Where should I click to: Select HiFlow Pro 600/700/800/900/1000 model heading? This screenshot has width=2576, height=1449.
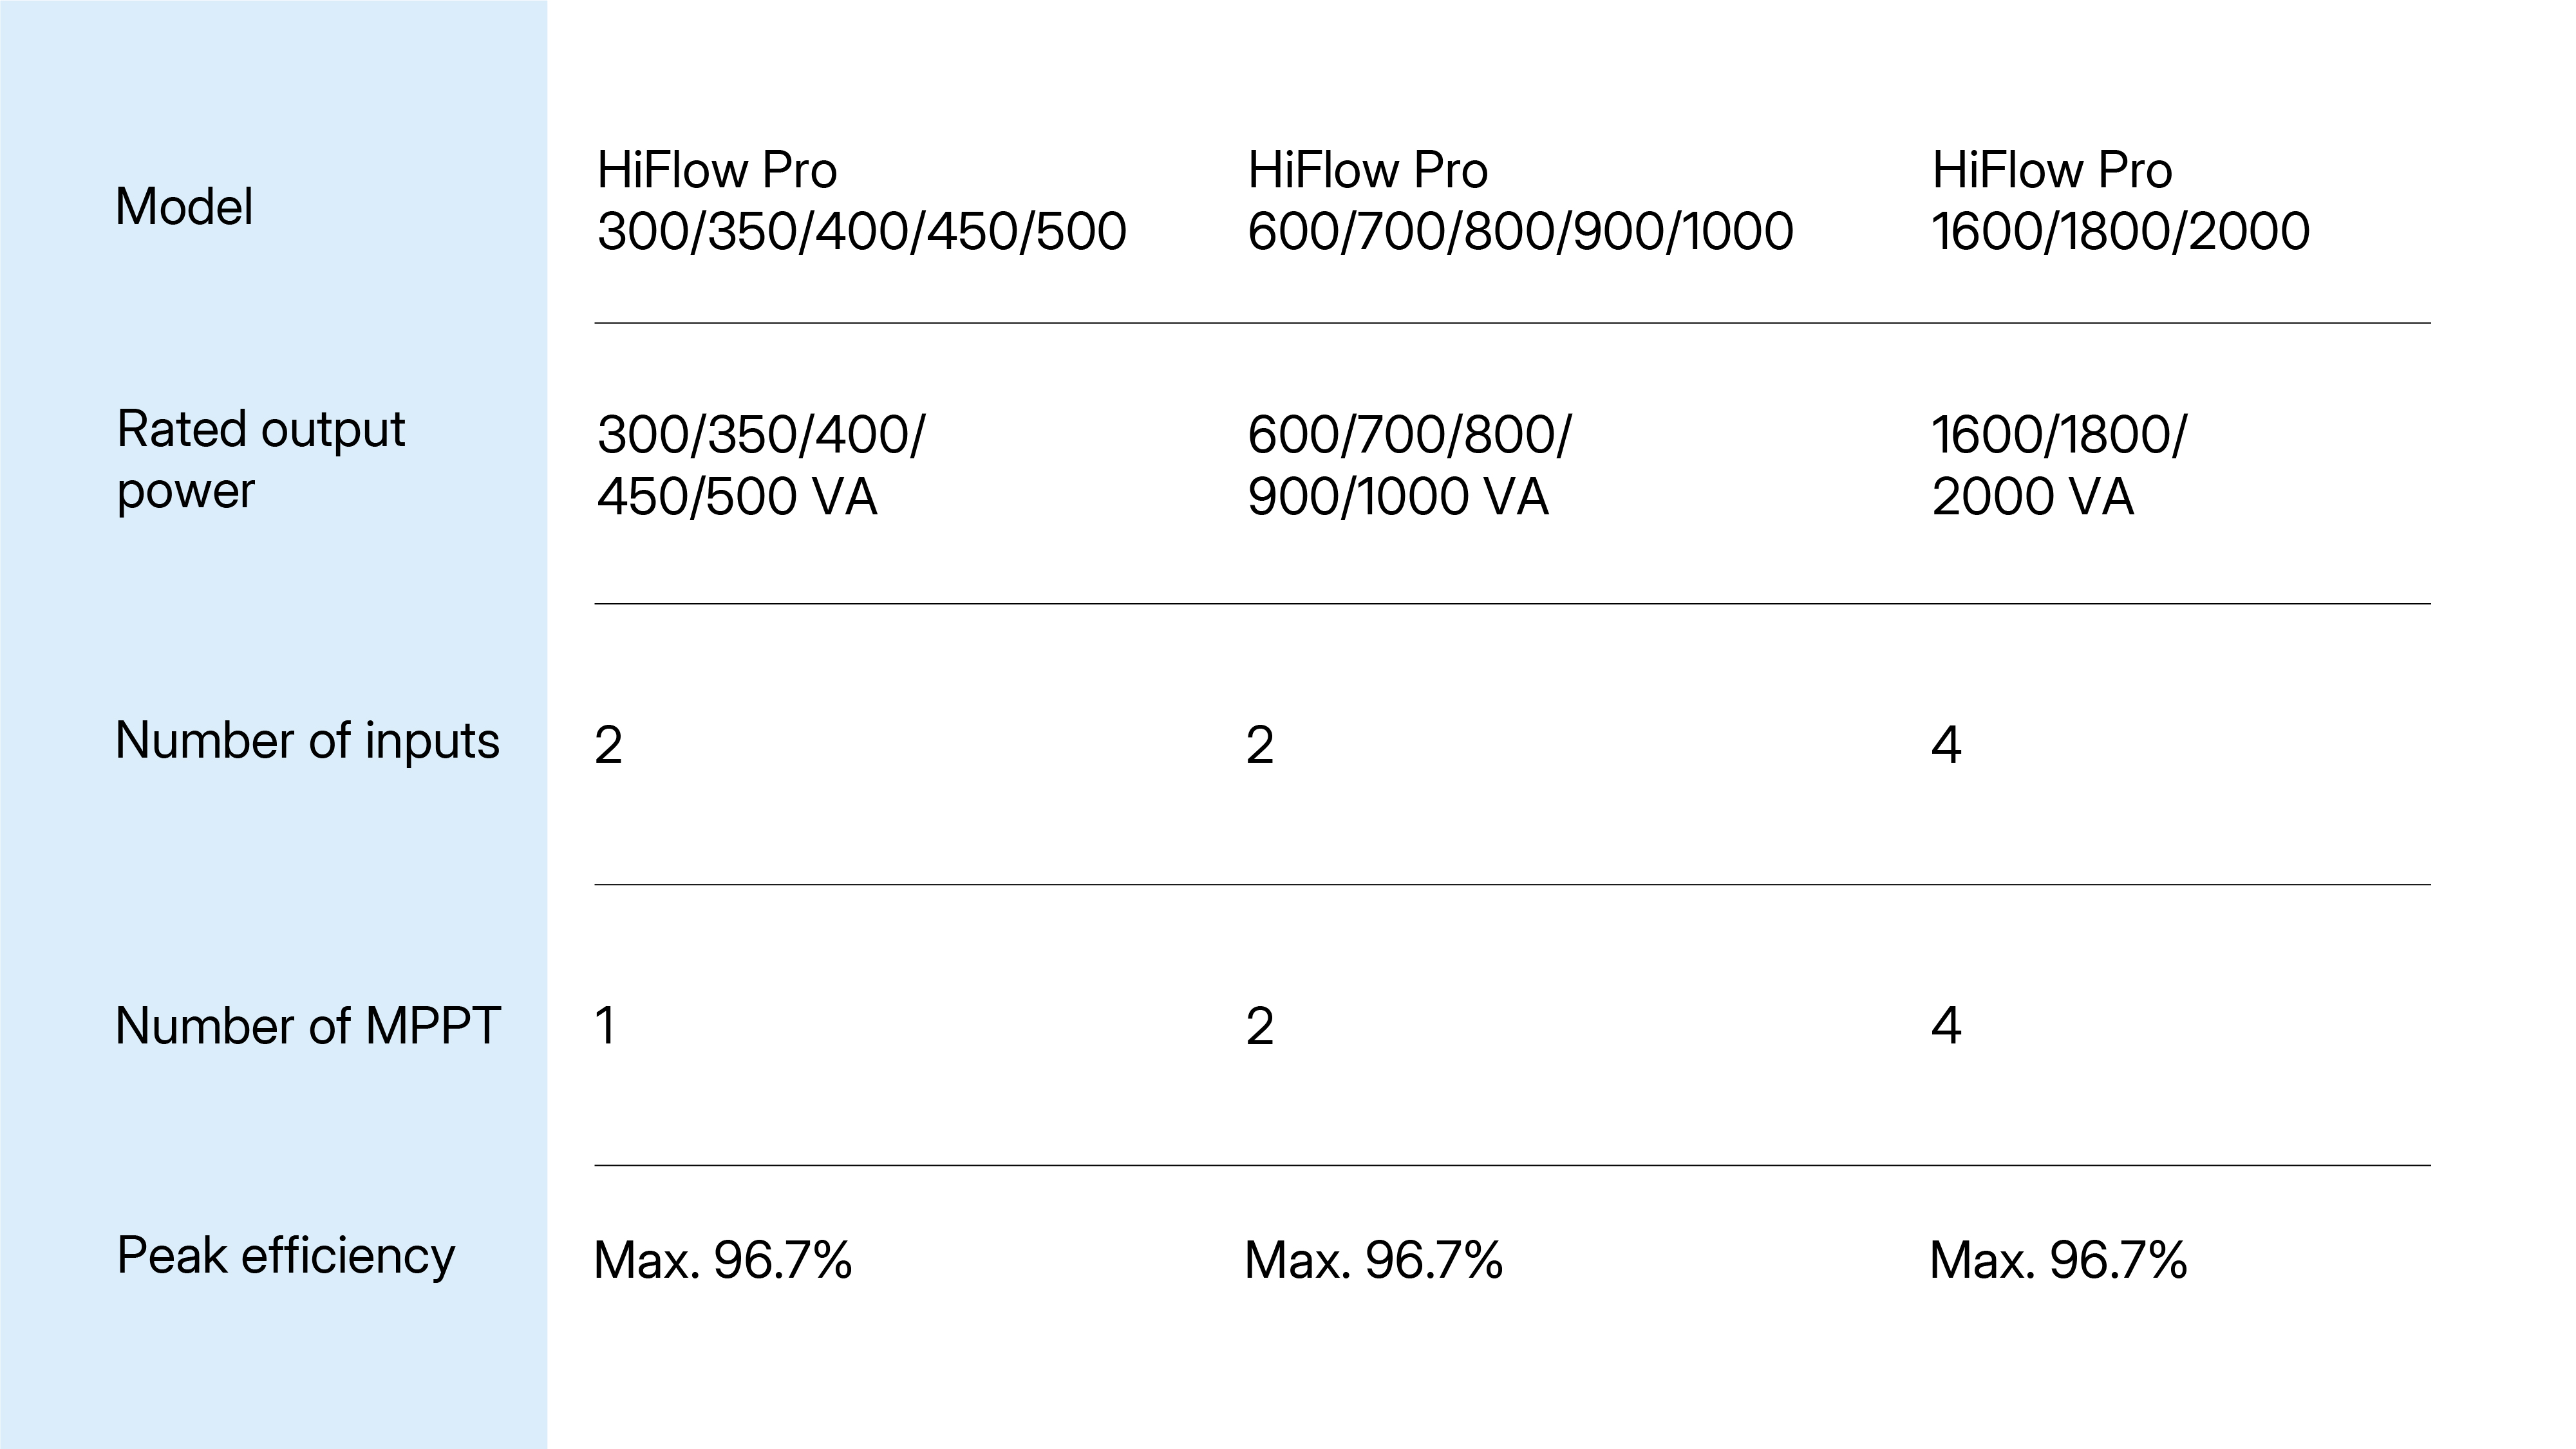[x=1519, y=200]
